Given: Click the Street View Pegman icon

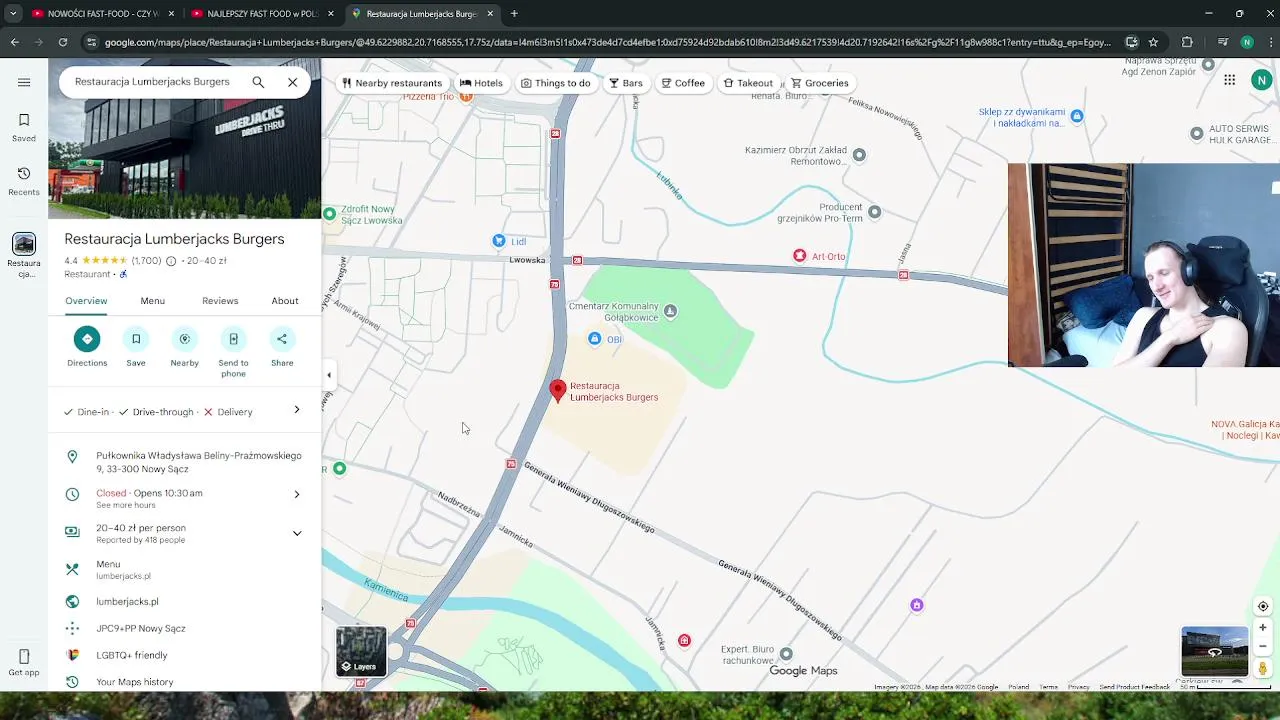Looking at the screenshot, I should pos(1263,668).
